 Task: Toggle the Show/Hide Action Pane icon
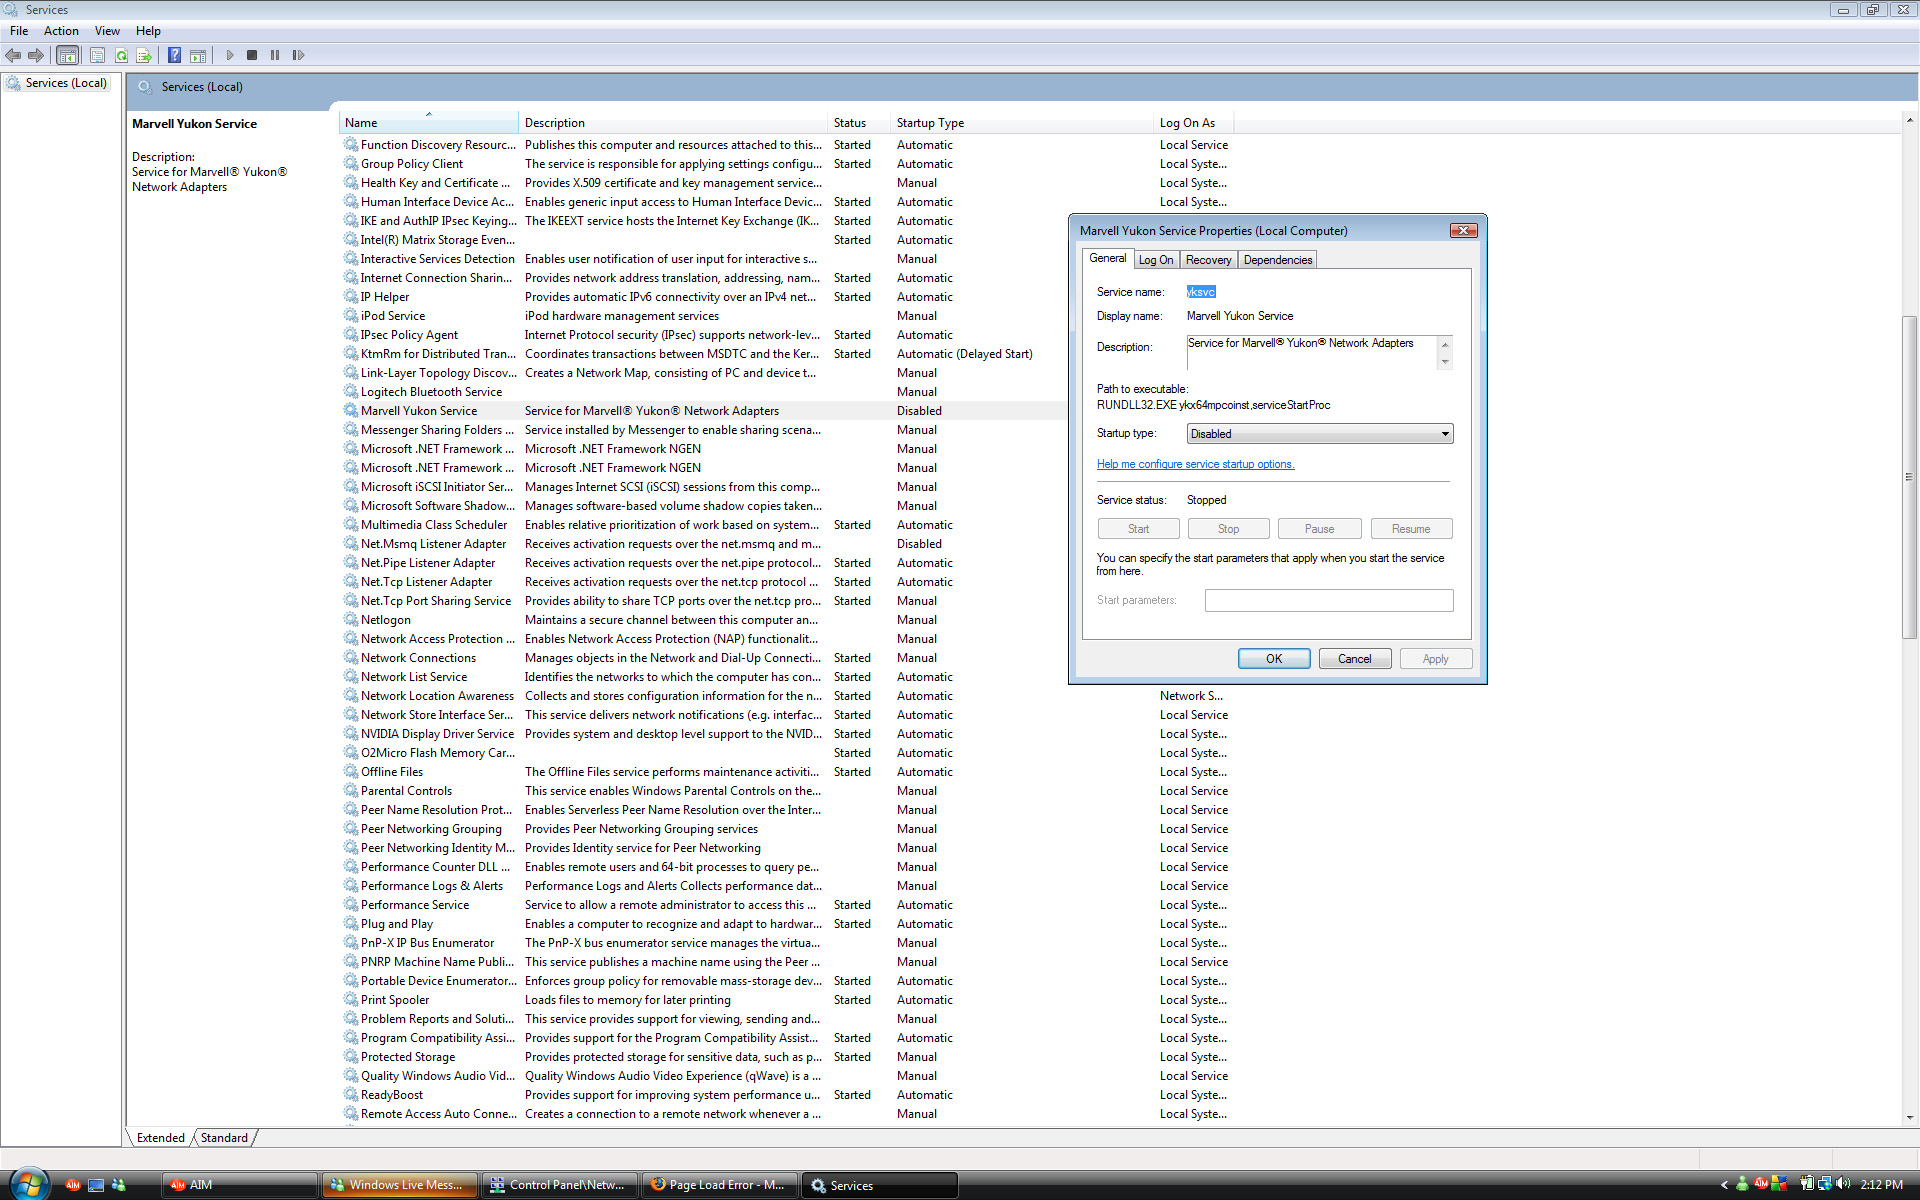(x=198, y=55)
